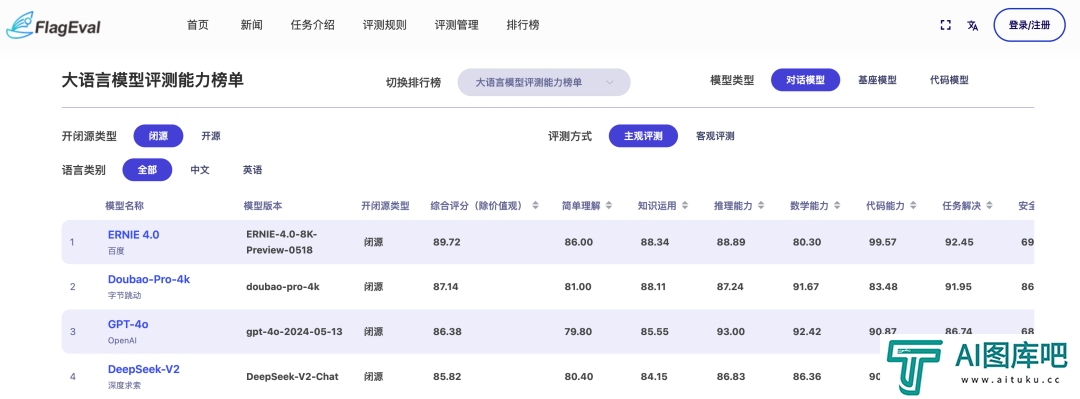Sort by 数学能力 column arrows
This screenshot has height=399, width=1080.
(837, 206)
